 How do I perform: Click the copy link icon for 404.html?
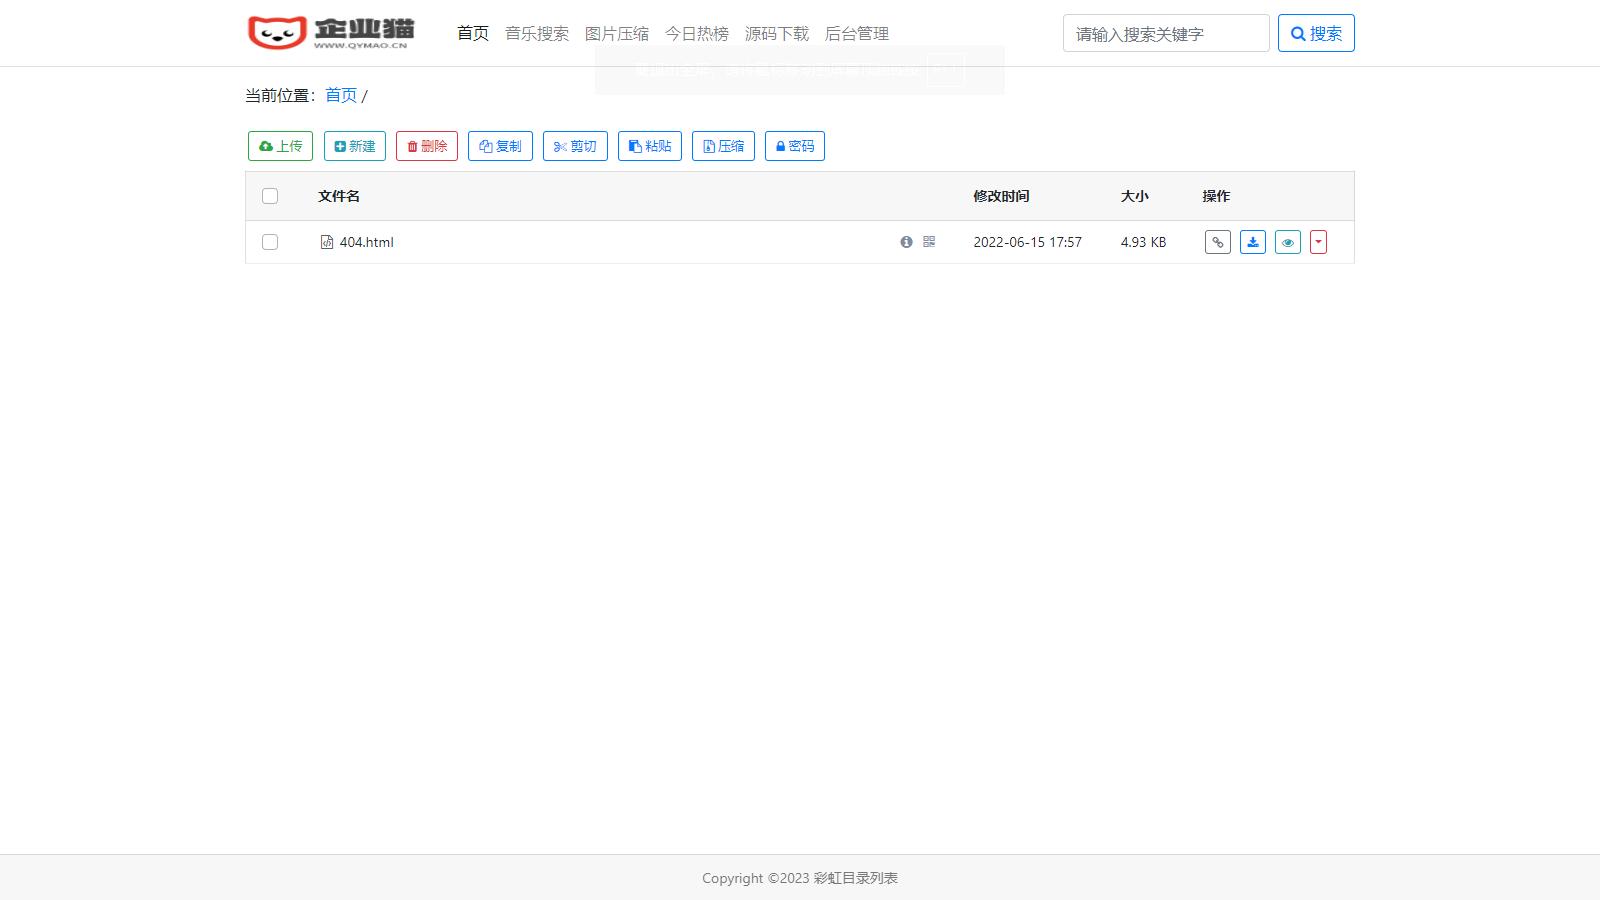click(x=1217, y=242)
